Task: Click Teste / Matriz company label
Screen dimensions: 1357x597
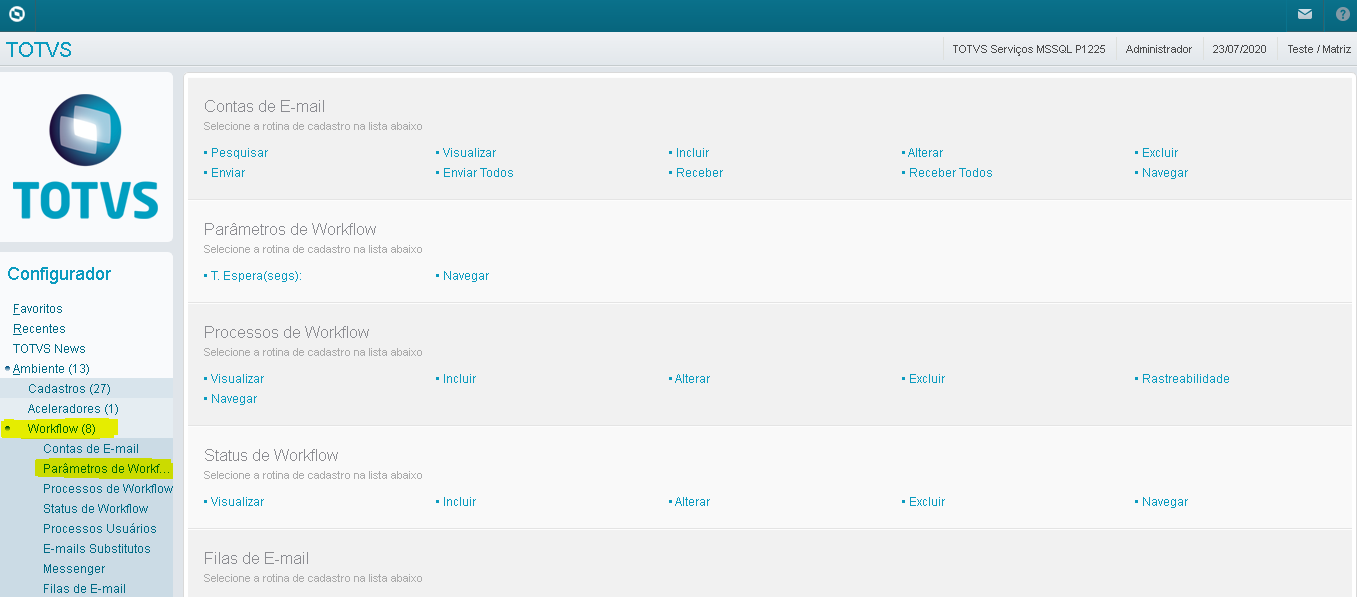Action: 1319,49
